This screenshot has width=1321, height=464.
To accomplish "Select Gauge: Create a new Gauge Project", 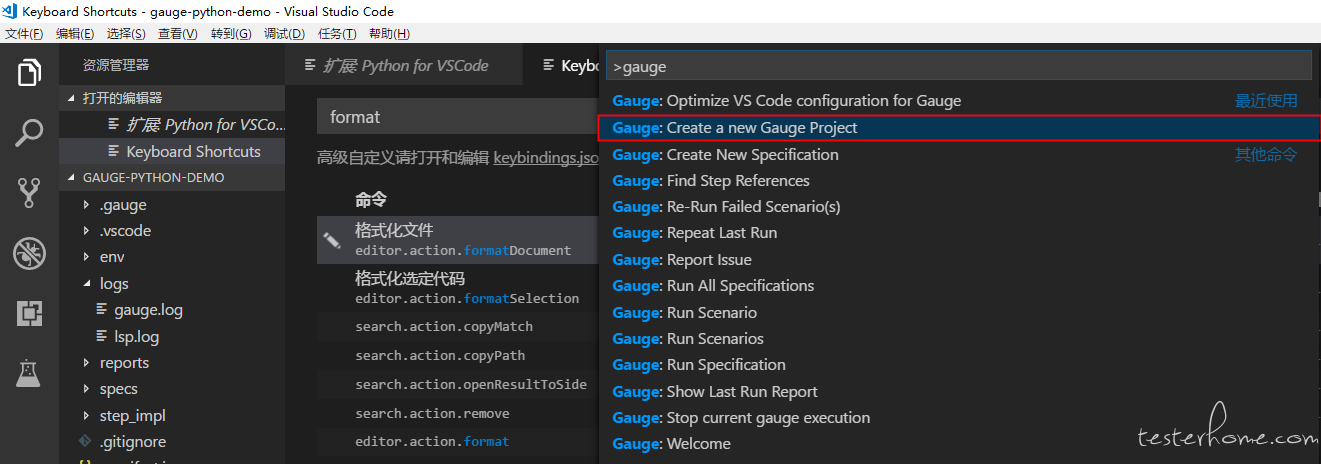I will tap(959, 128).
